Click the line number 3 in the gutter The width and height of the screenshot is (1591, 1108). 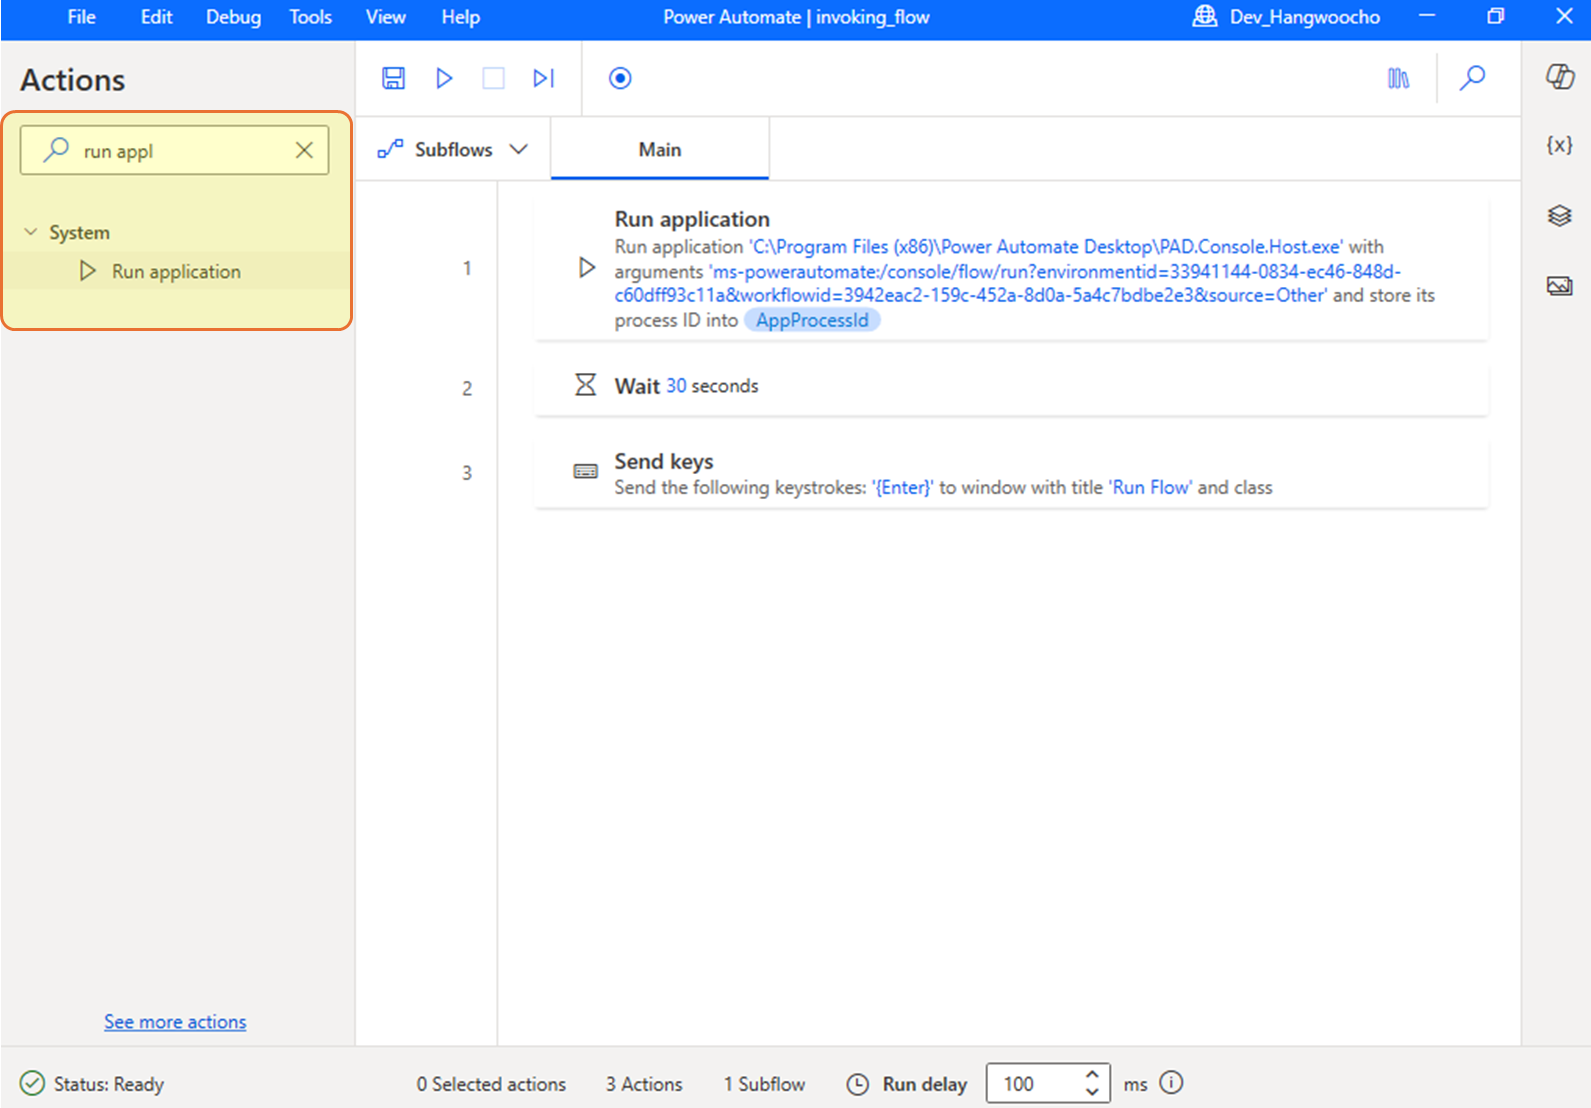pos(467,473)
